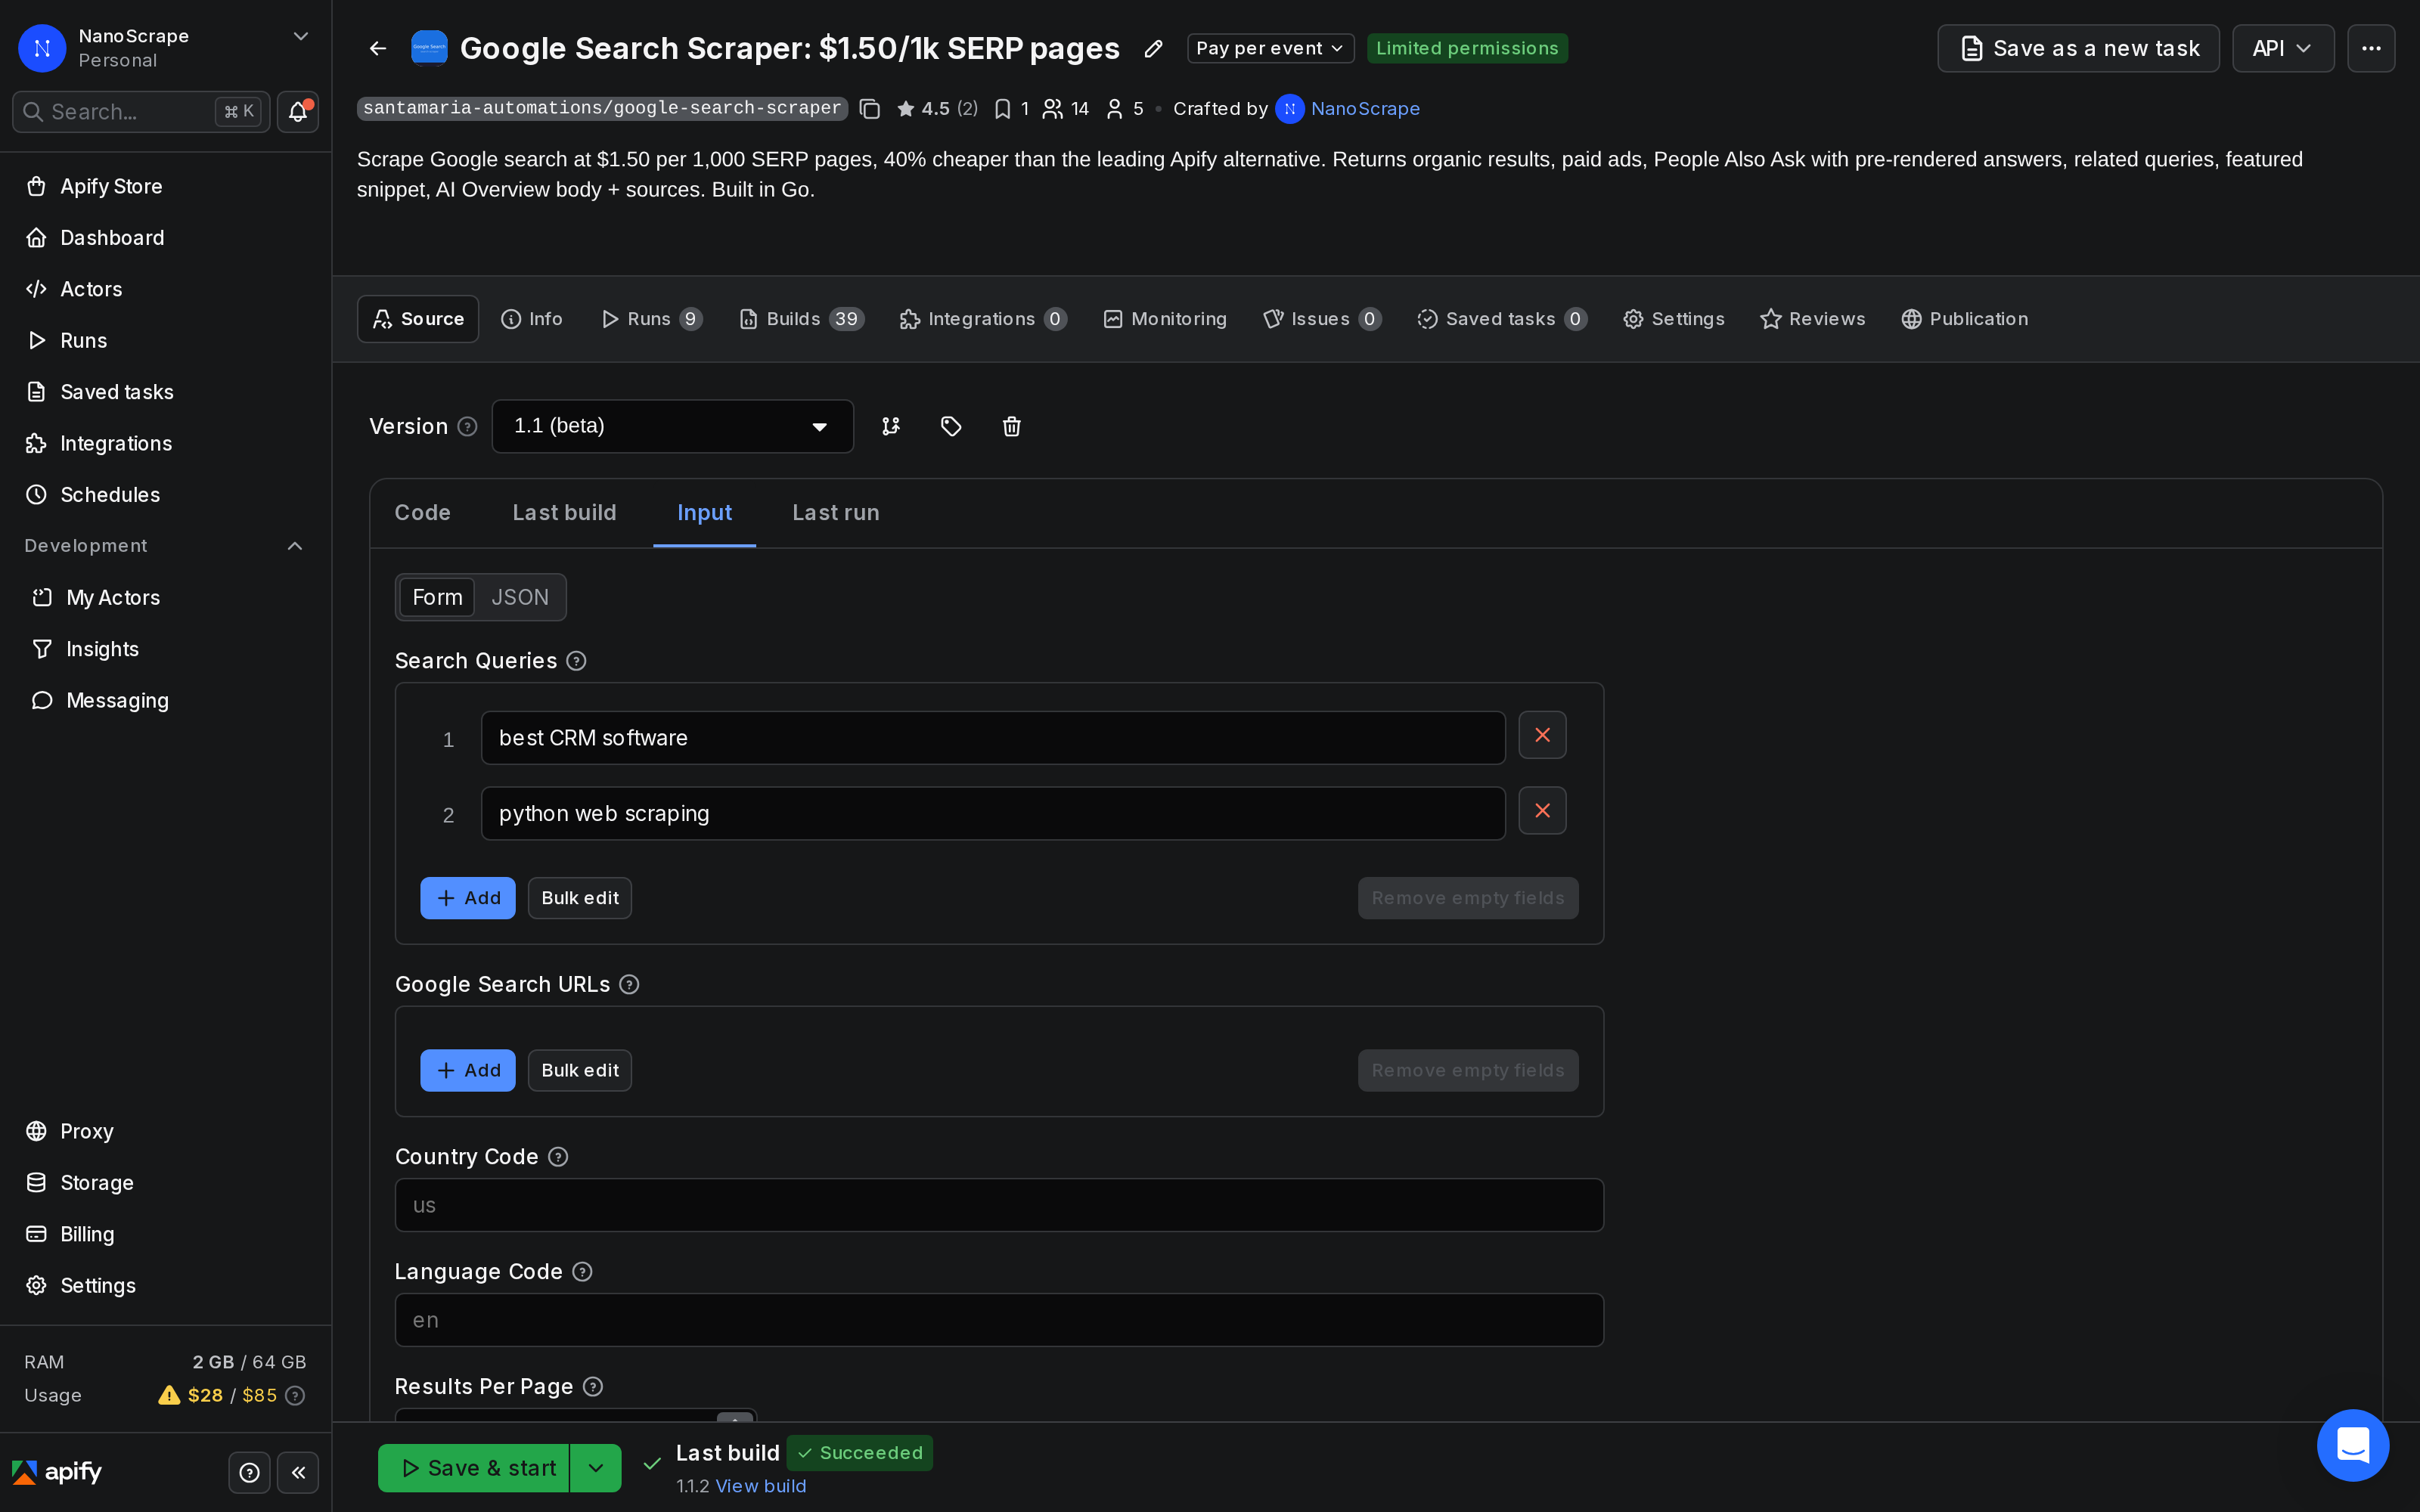Screen dimensions: 2420x1512
Task: Remove query 'best CRM software'
Action: click(1542, 735)
